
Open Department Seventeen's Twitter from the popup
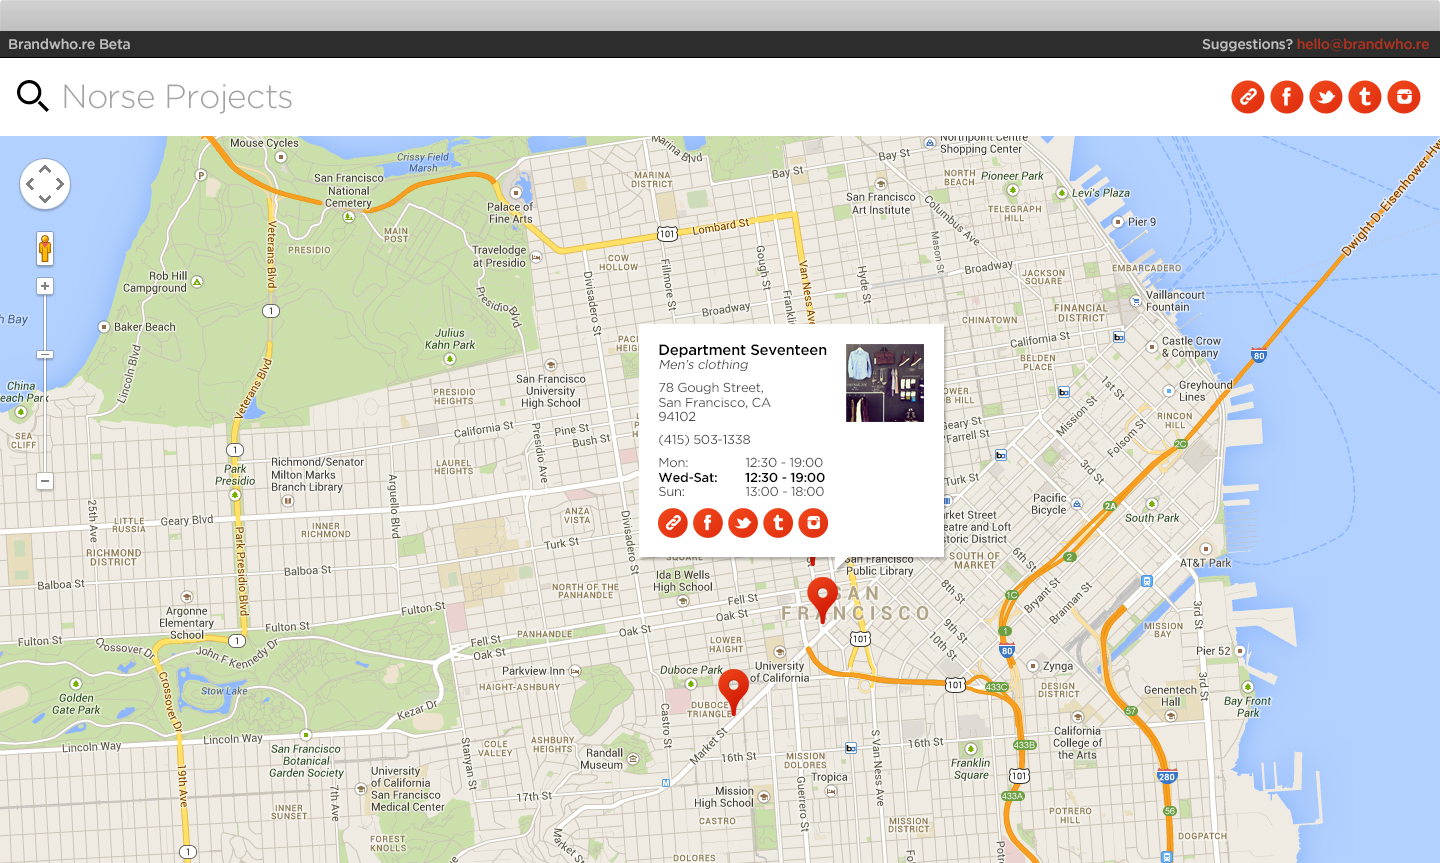point(743,523)
